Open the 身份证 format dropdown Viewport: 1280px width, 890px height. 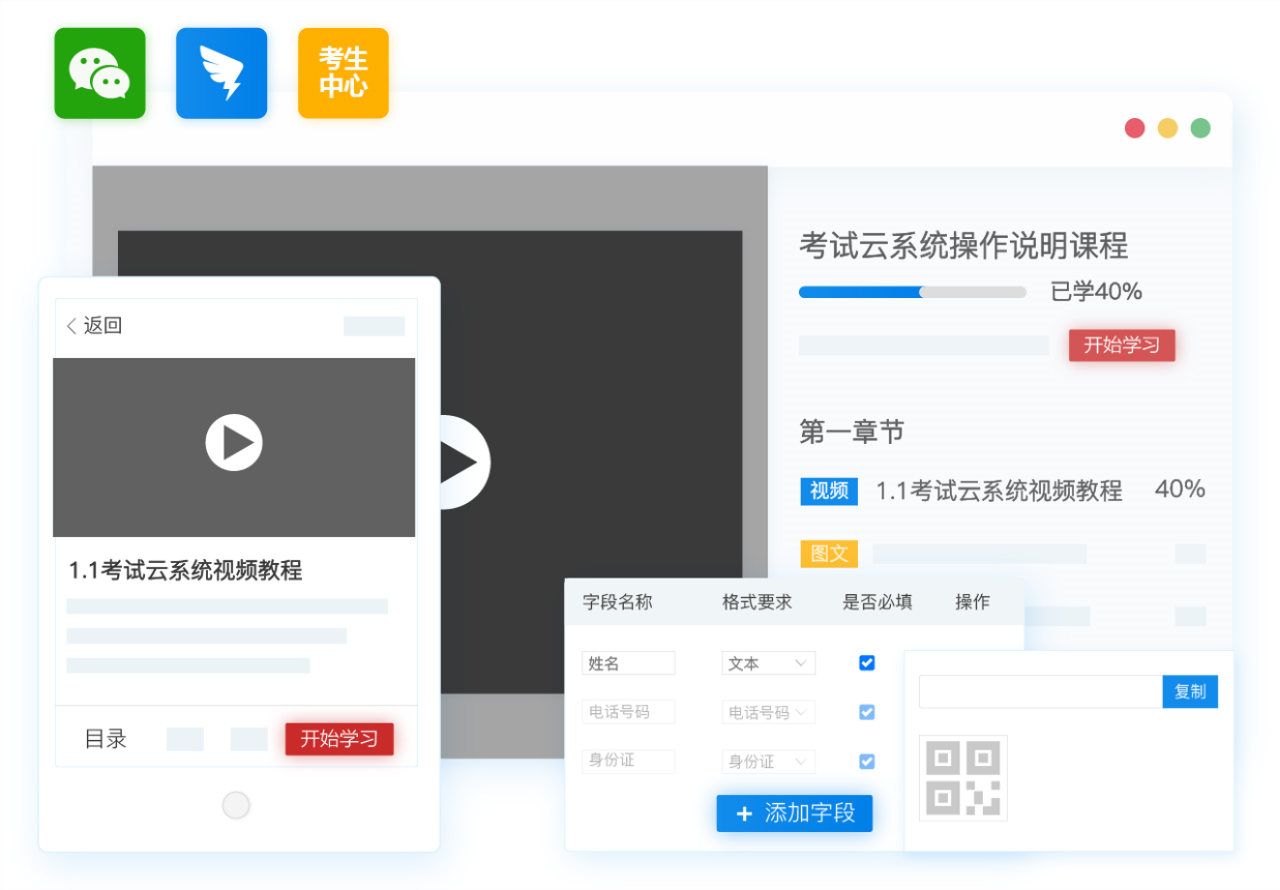point(768,761)
